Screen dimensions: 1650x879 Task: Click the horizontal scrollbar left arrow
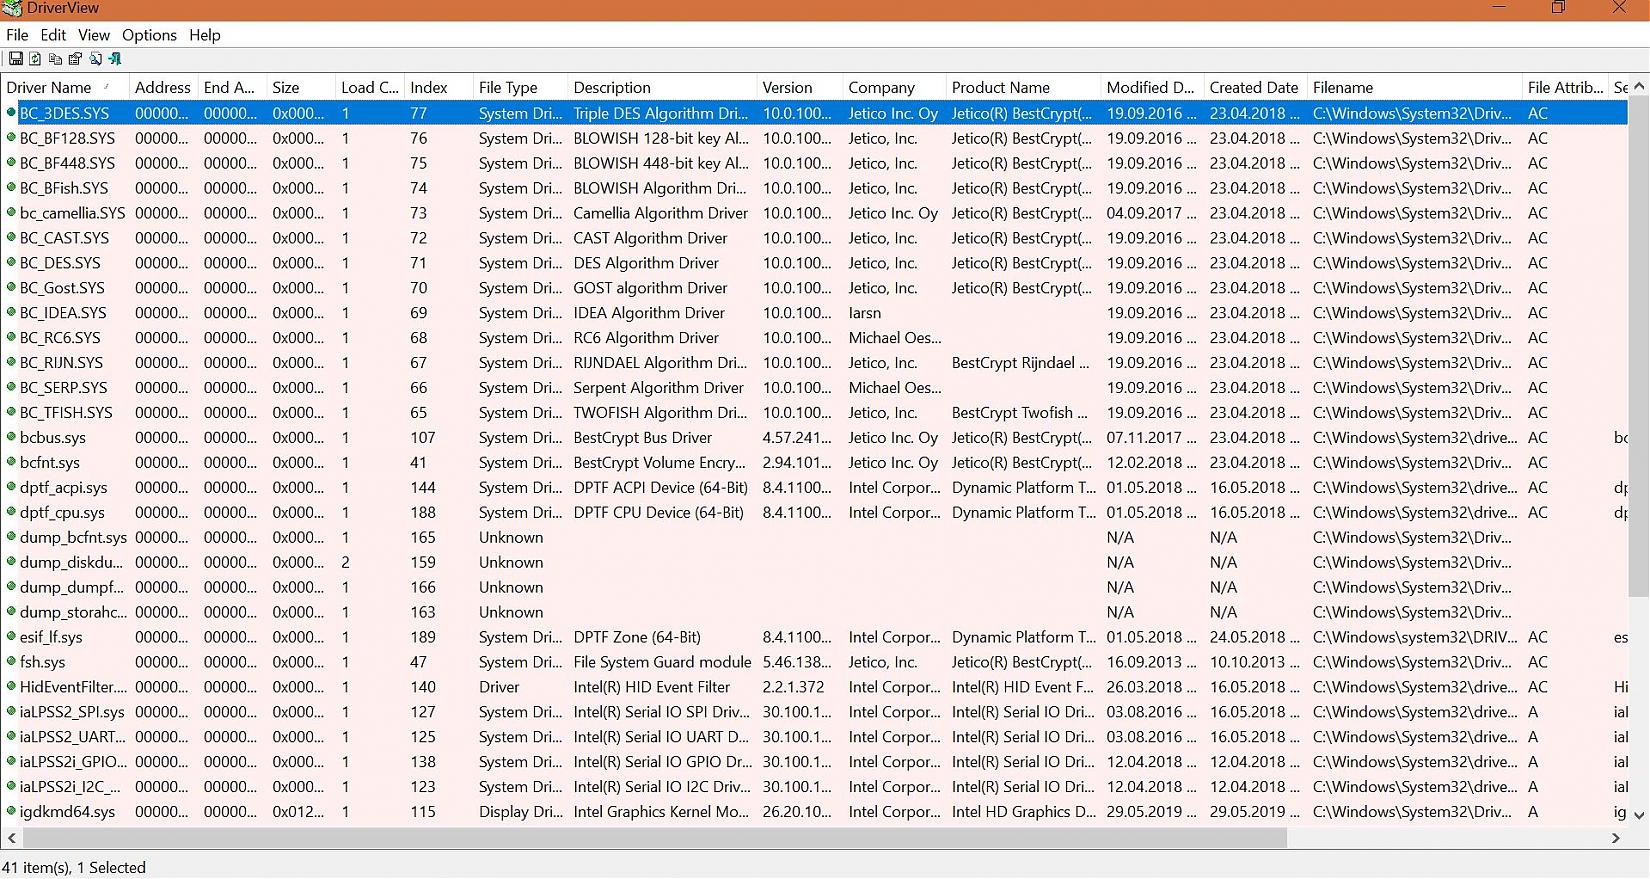coord(12,838)
